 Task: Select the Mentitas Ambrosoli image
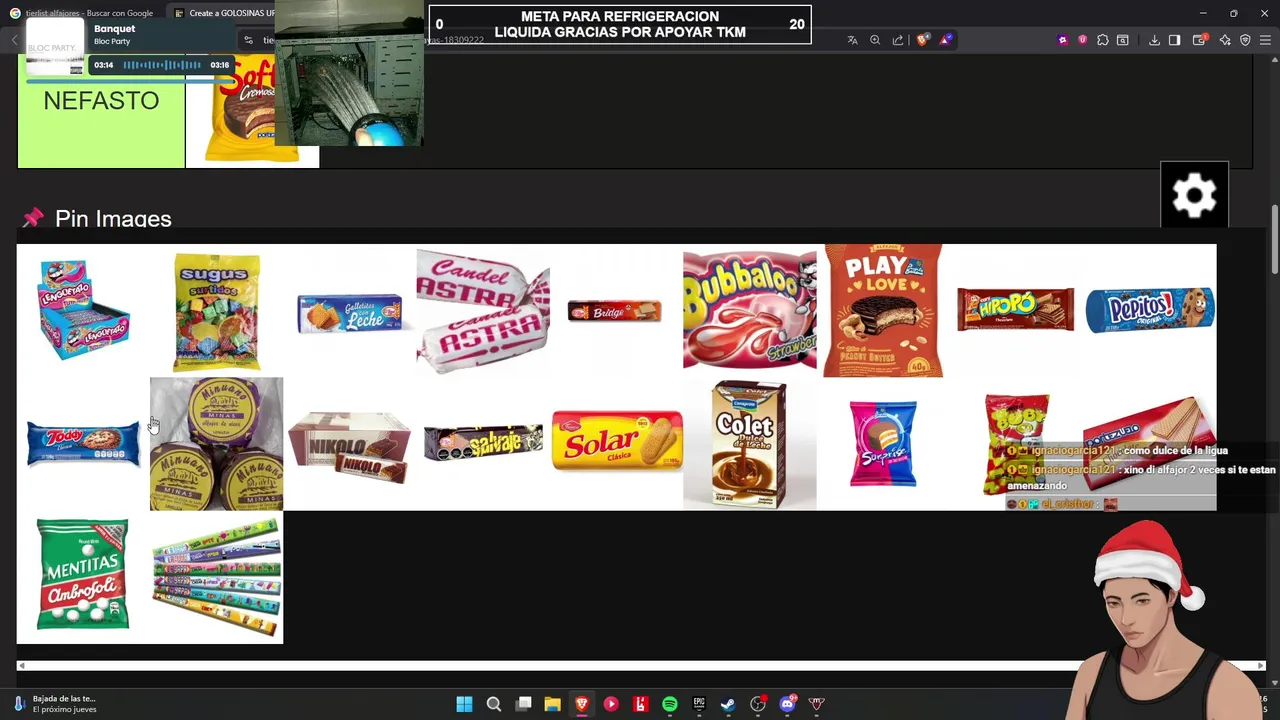click(83, 577)
